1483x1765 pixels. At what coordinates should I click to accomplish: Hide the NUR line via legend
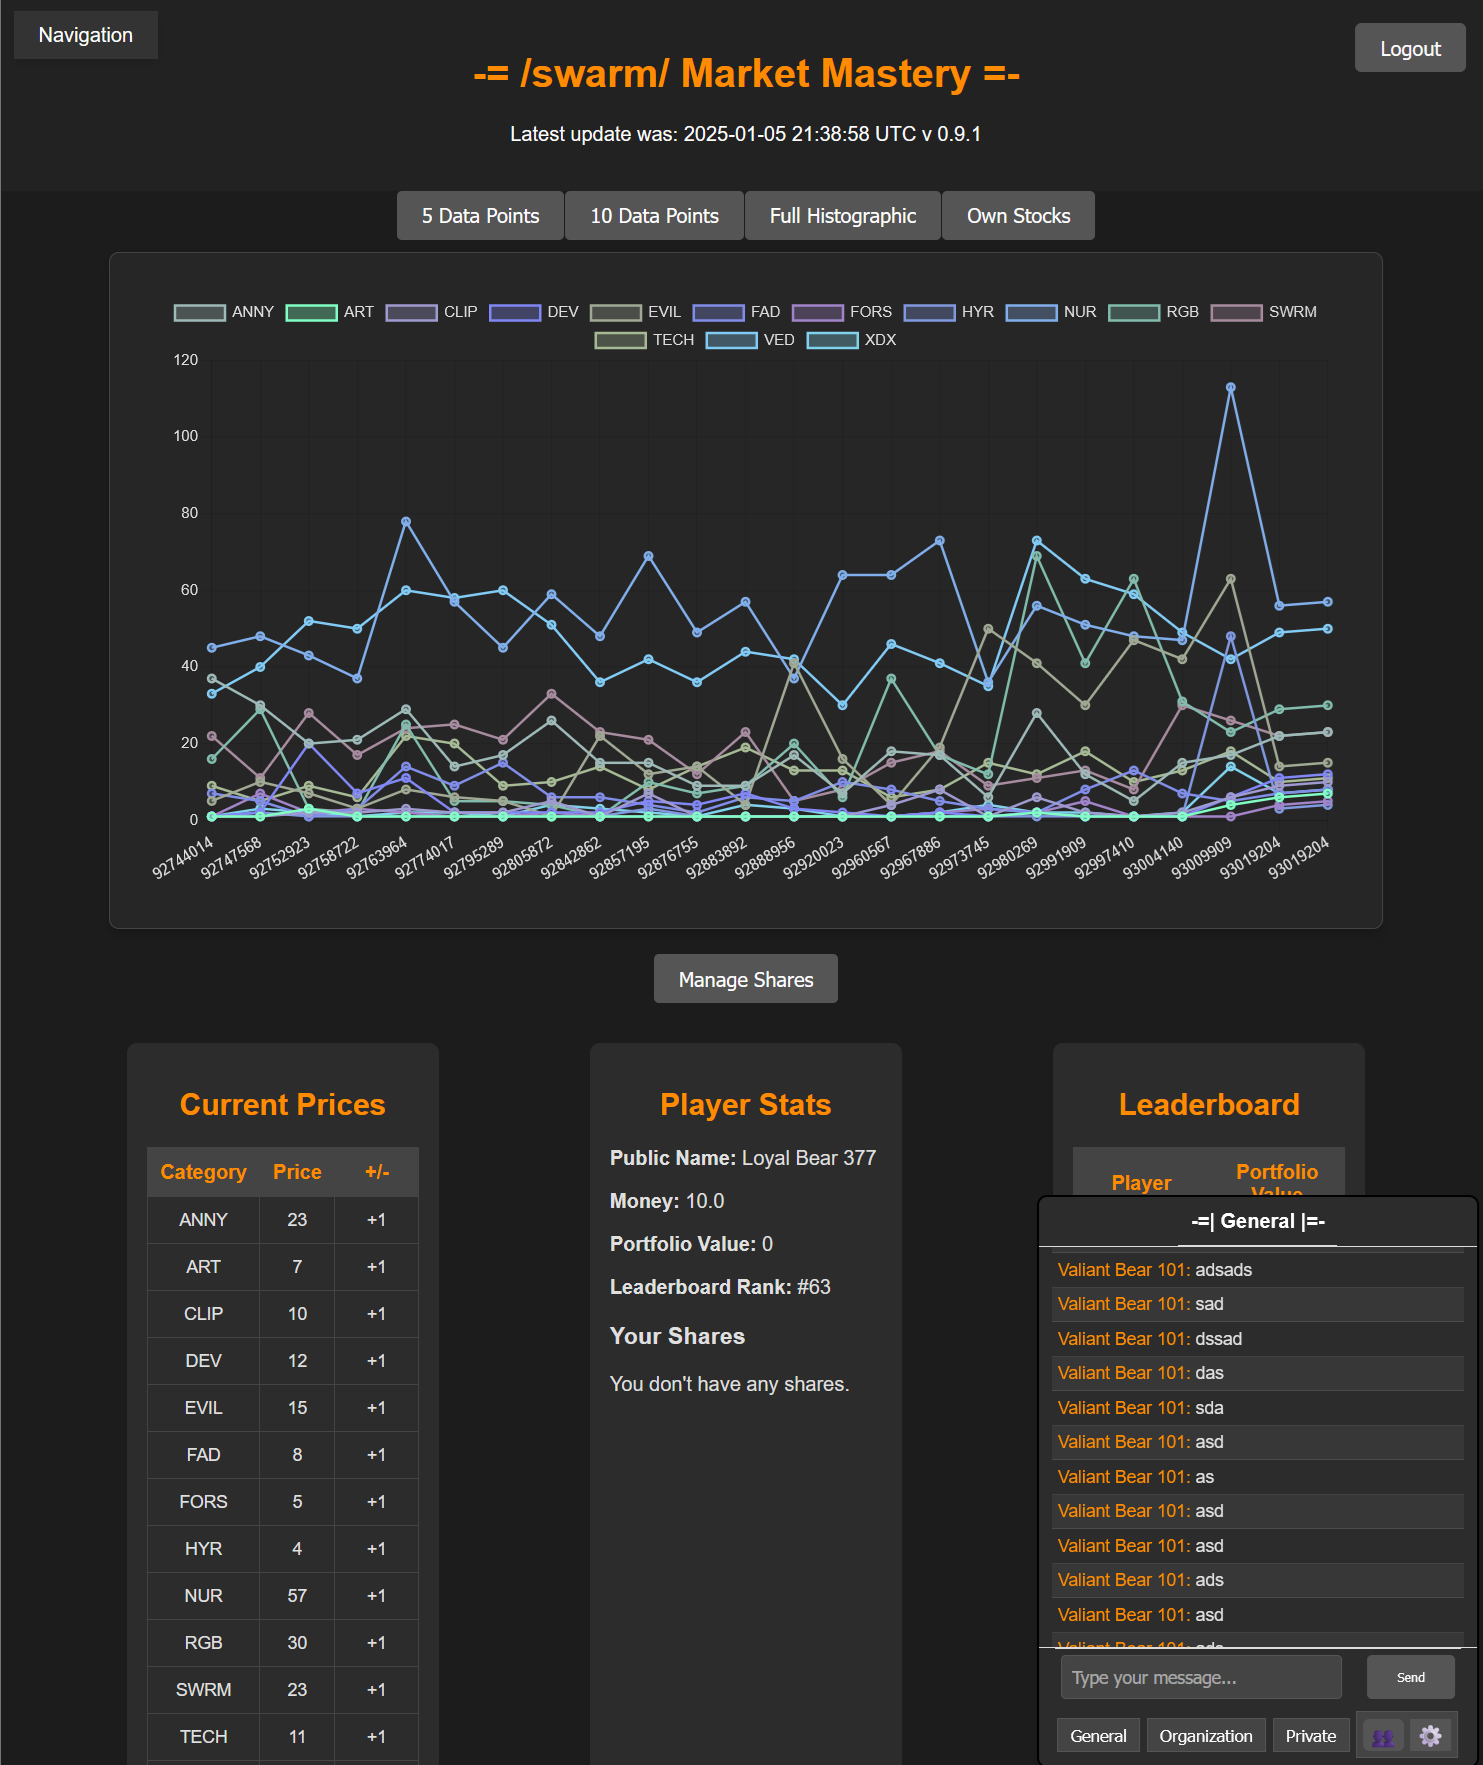click(1051, 312)
